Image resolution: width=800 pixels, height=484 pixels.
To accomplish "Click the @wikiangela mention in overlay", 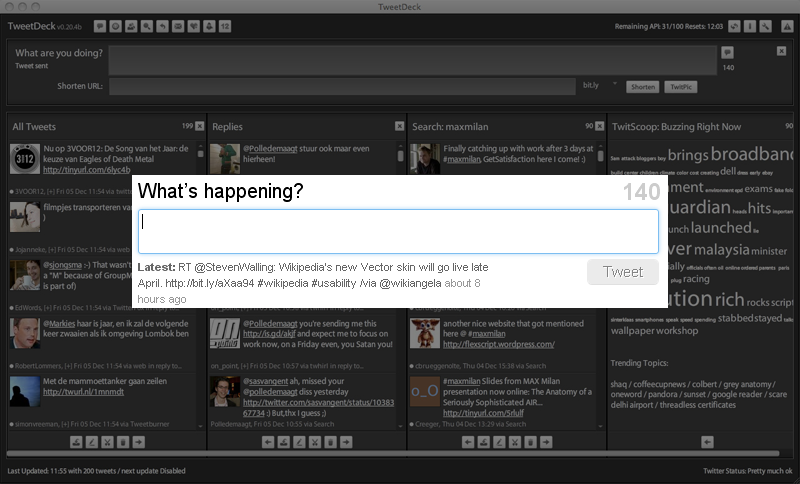I will [410, 283].
